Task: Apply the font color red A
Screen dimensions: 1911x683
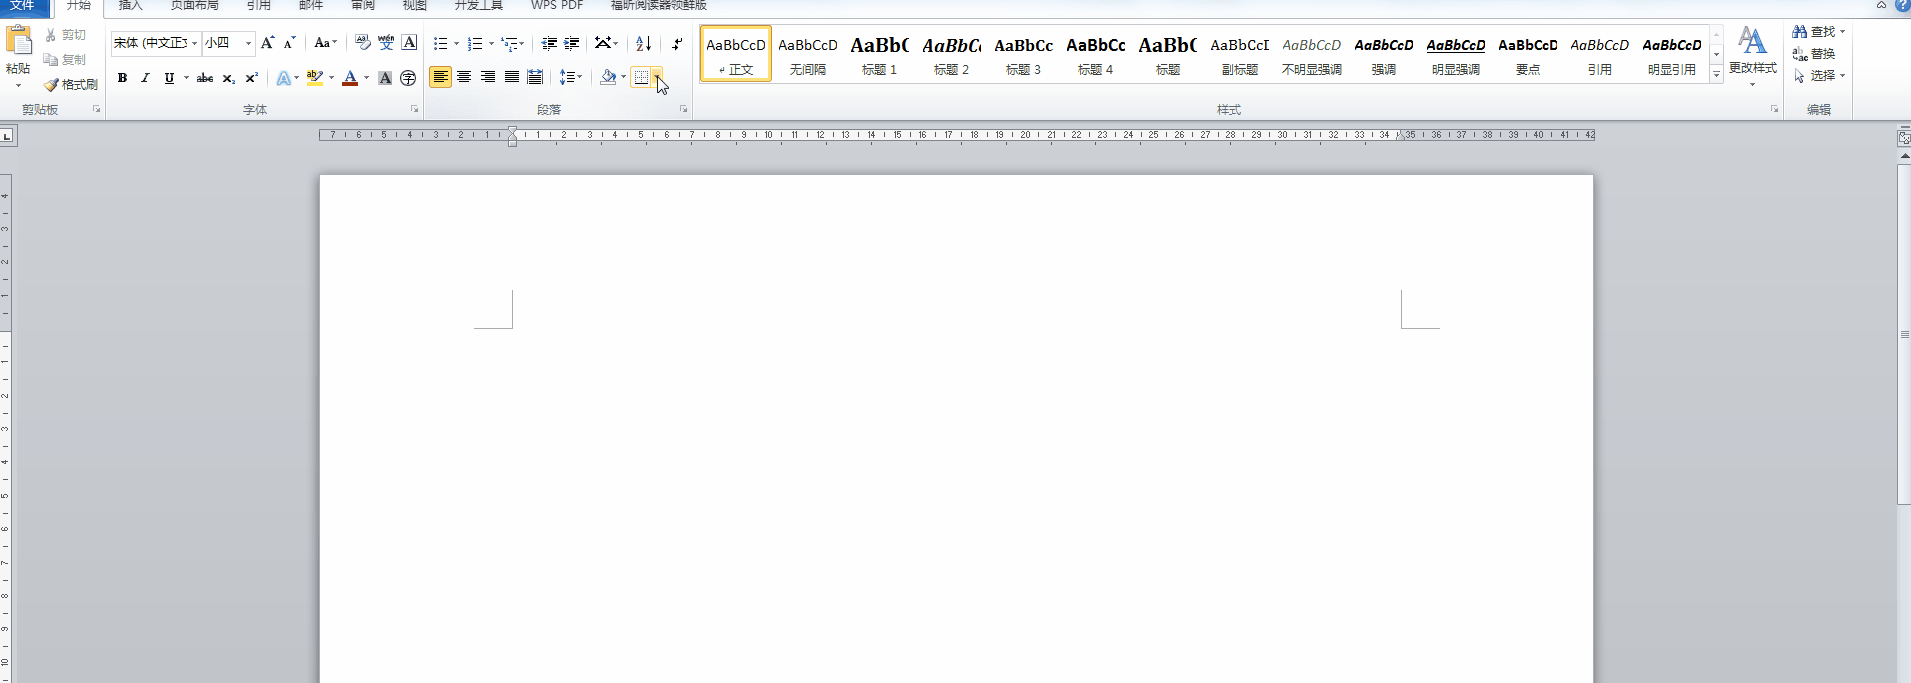Action: (350, 78)
